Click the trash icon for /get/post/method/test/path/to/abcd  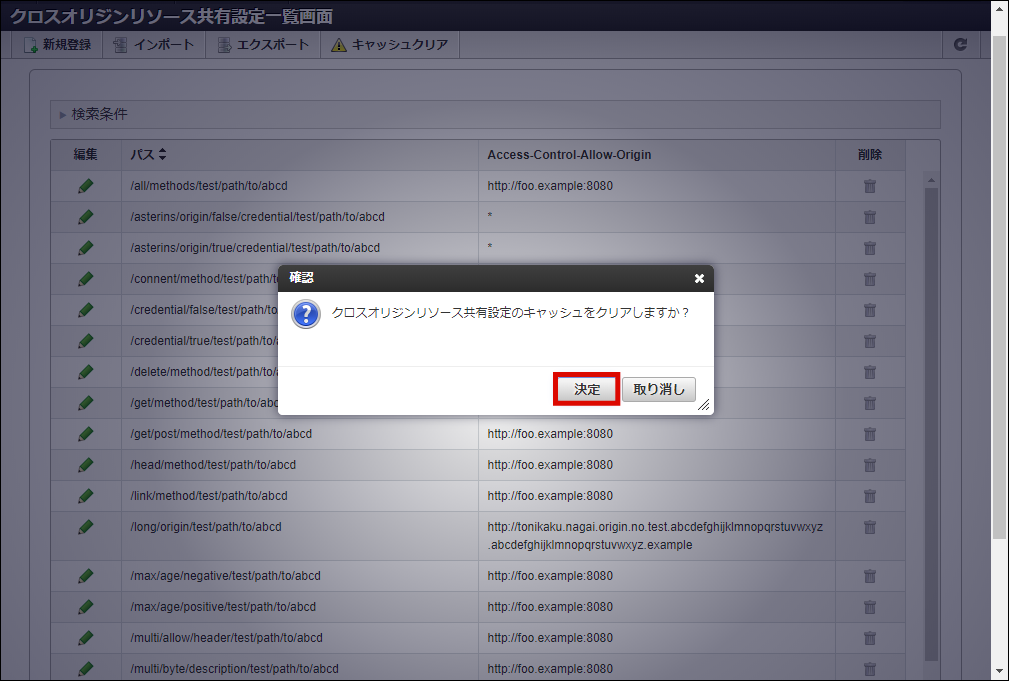(869, 434)
